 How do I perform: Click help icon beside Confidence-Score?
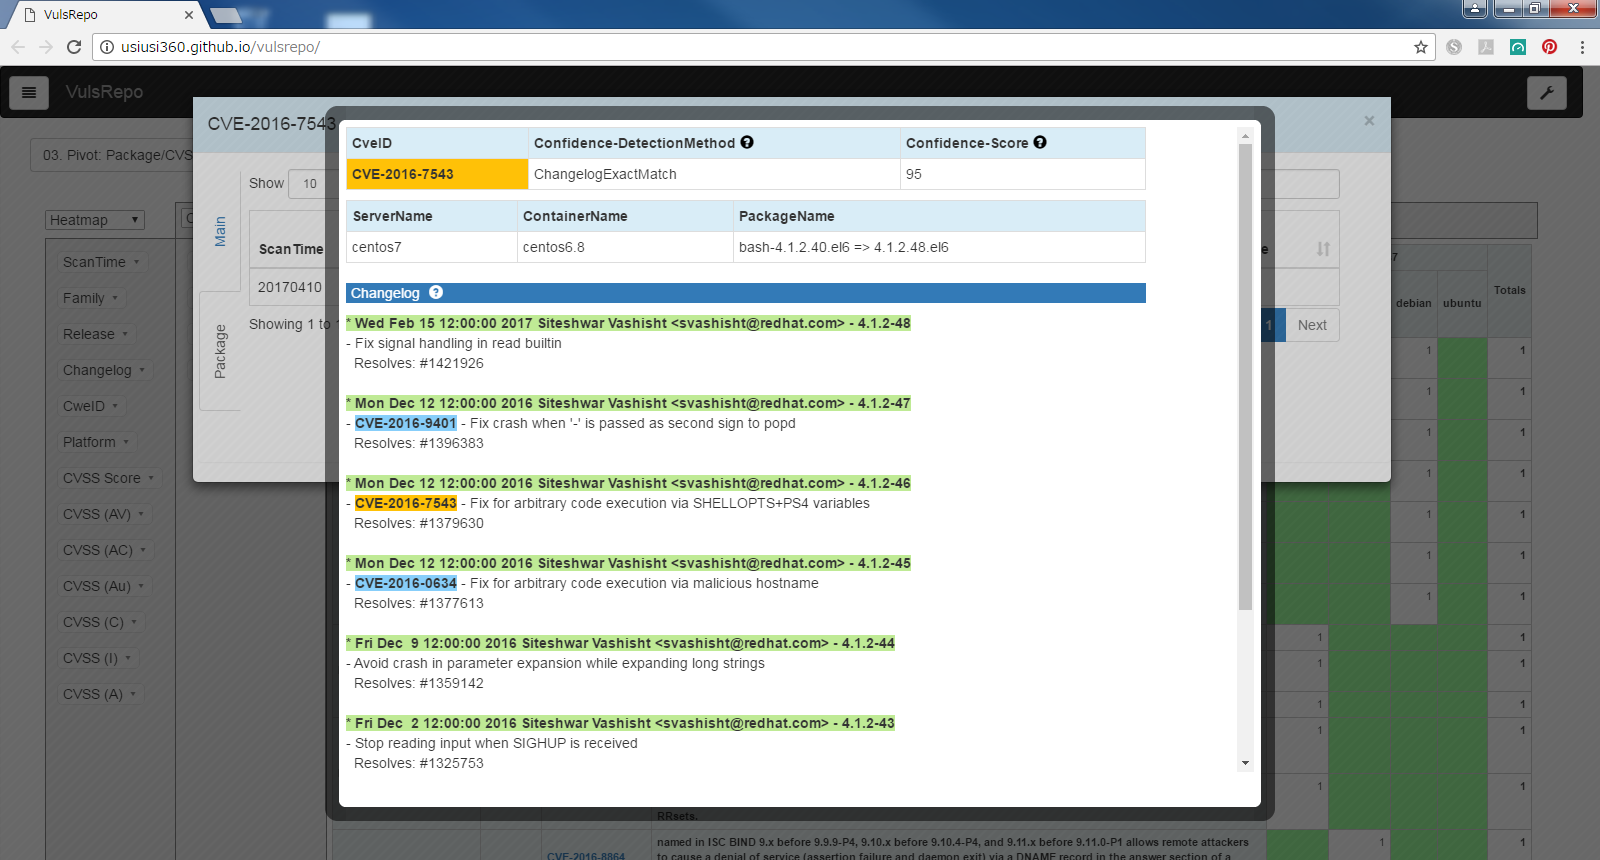pos(1040,143)
